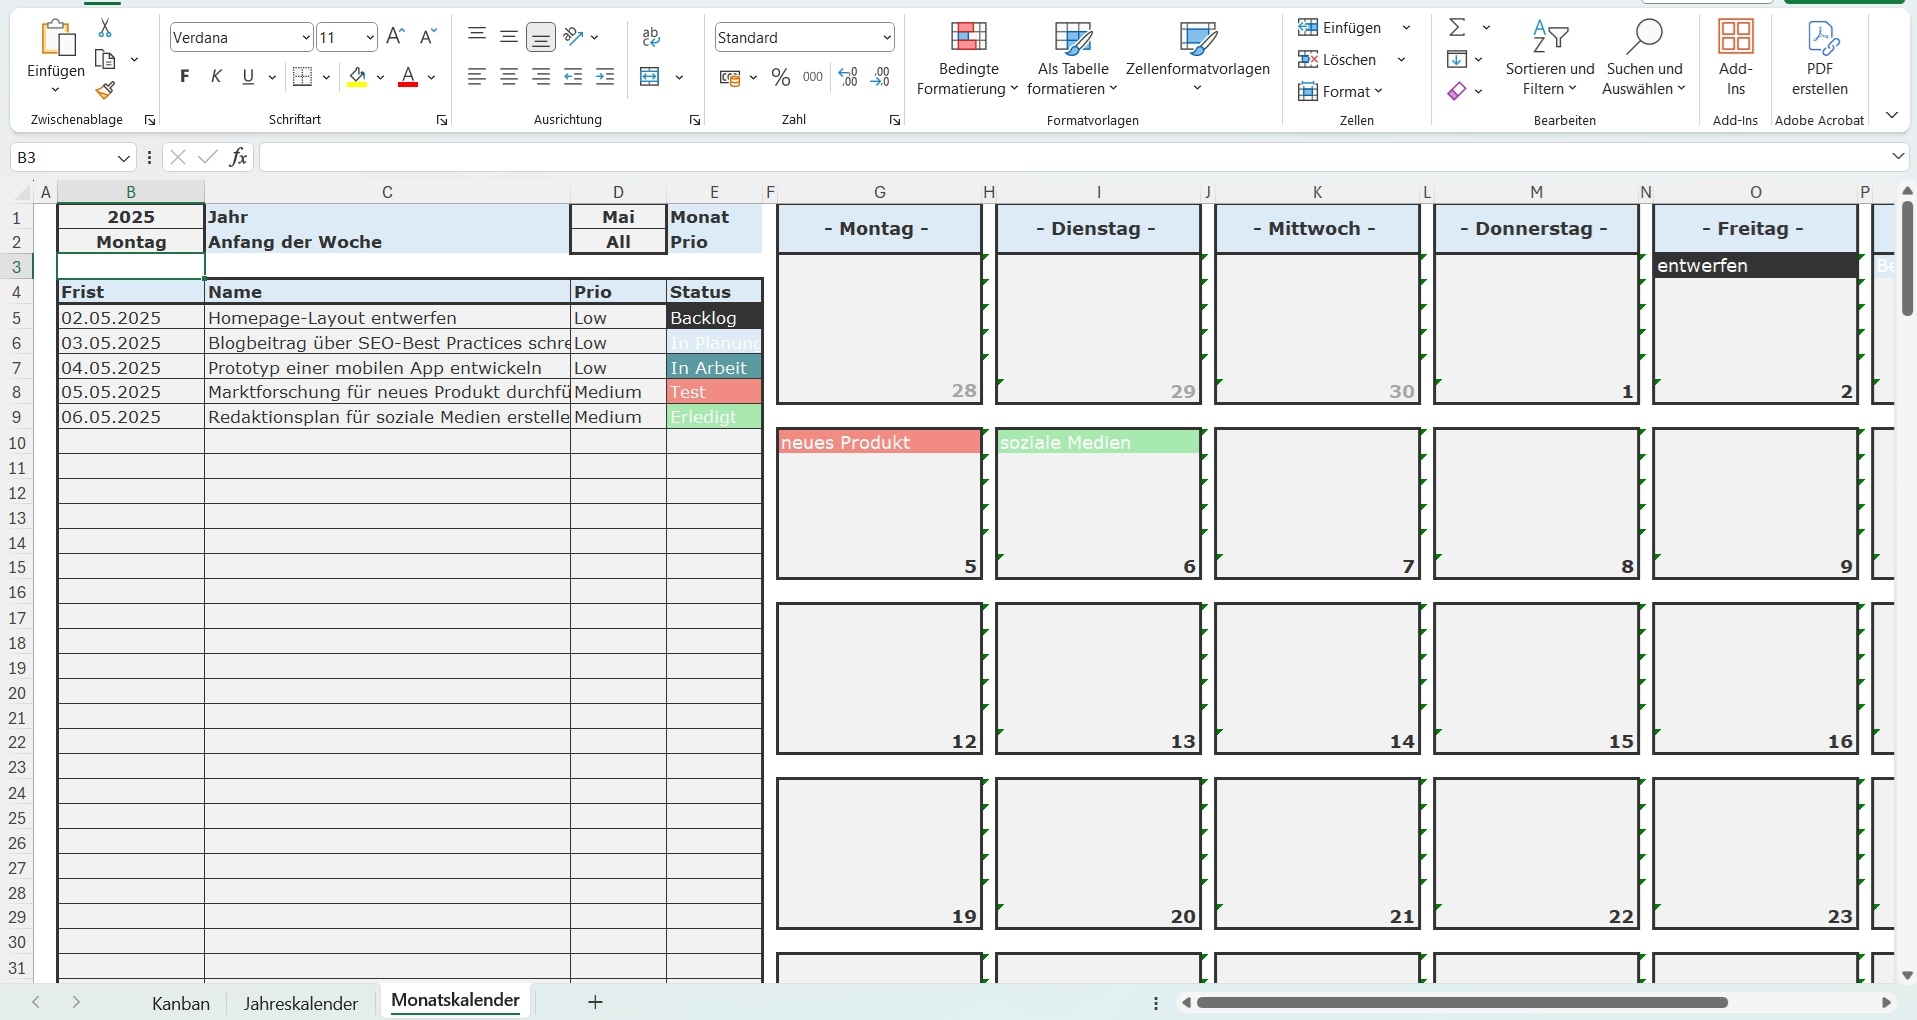The height and width of the screenshot is (1020, 1917).
Task: Apply the red font color
Action: click(407, 77)
